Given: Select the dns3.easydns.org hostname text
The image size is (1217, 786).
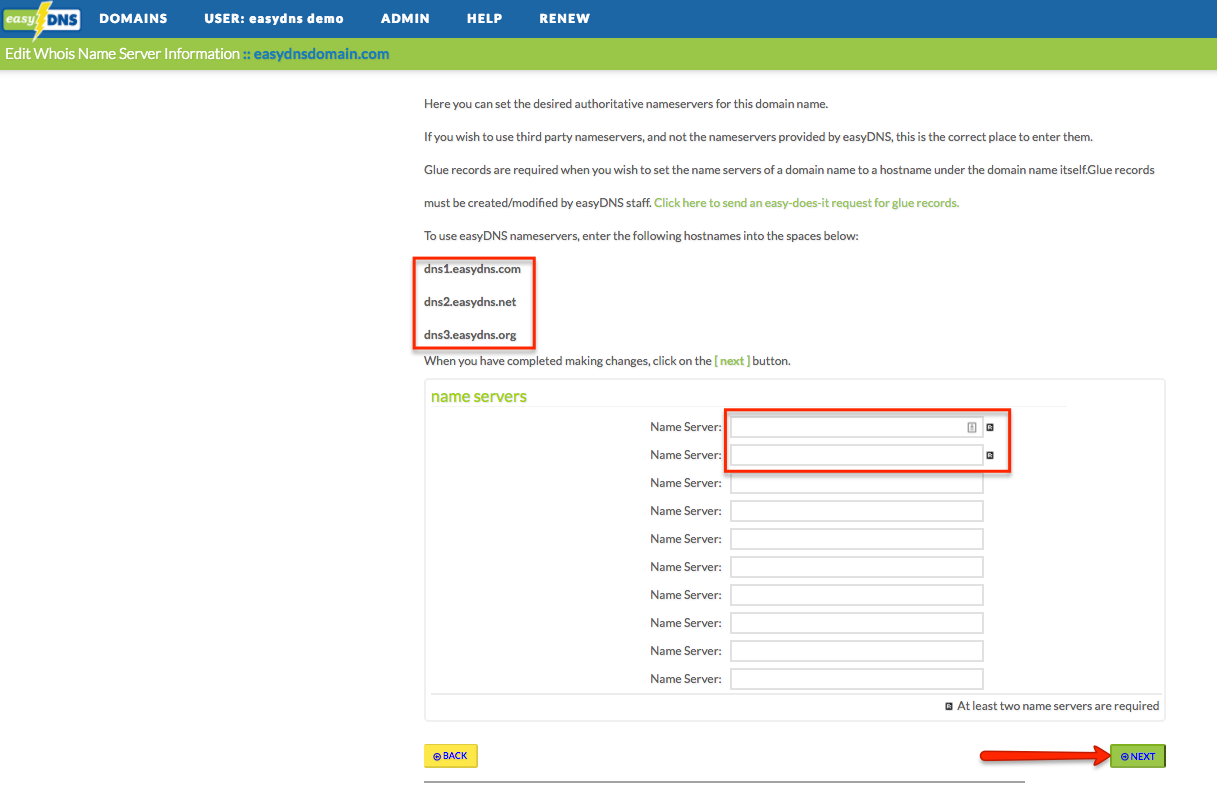Looking at the screenshot, I should point(470,335).
